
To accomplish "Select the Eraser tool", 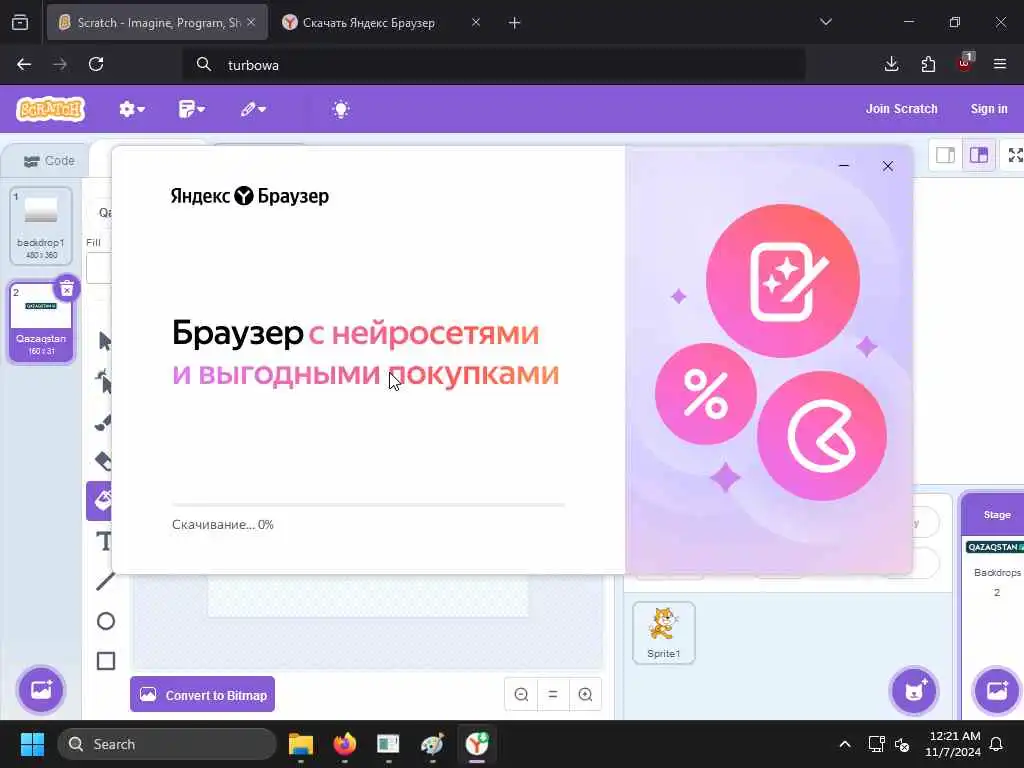I will [103, 461].
